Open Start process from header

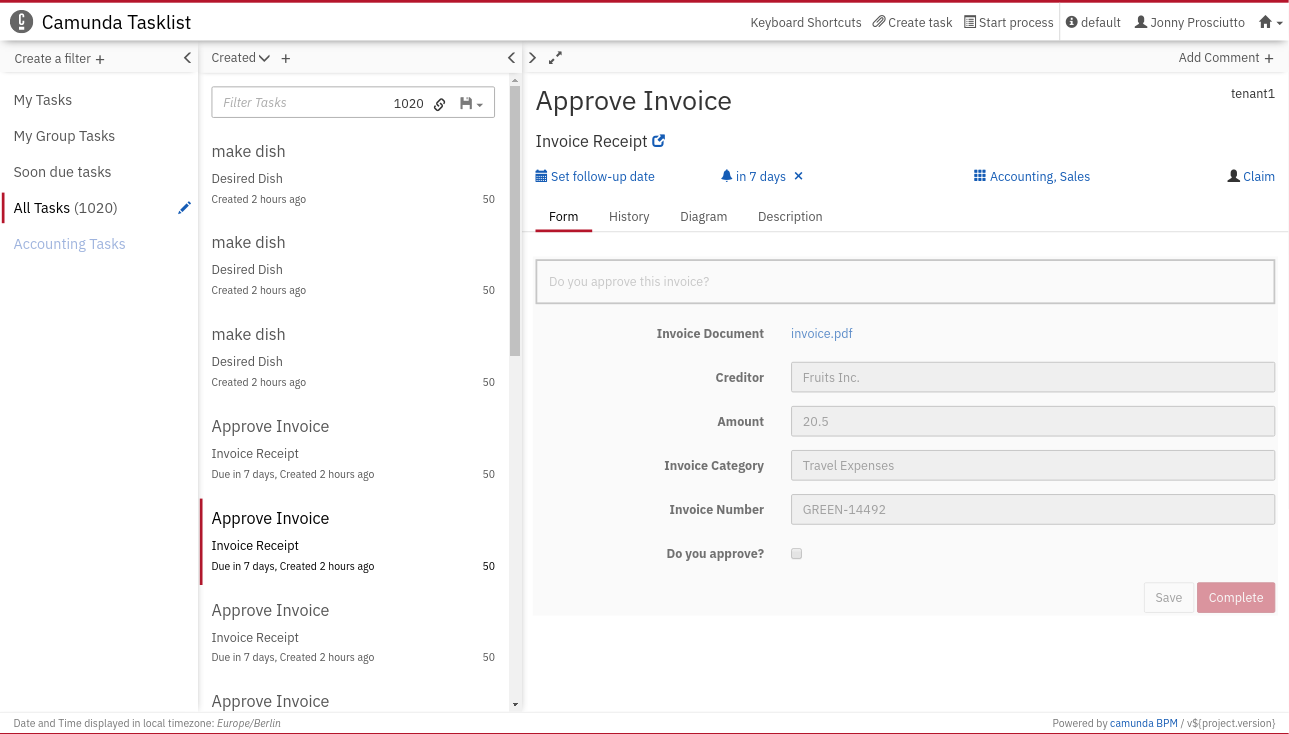pyautogui.click(x=1009, y=22)
